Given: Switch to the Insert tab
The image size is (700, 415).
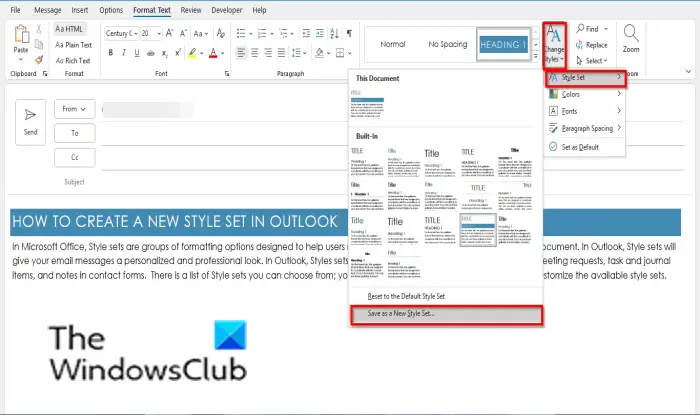Looking at the screenshot, I should pos(80,9).
